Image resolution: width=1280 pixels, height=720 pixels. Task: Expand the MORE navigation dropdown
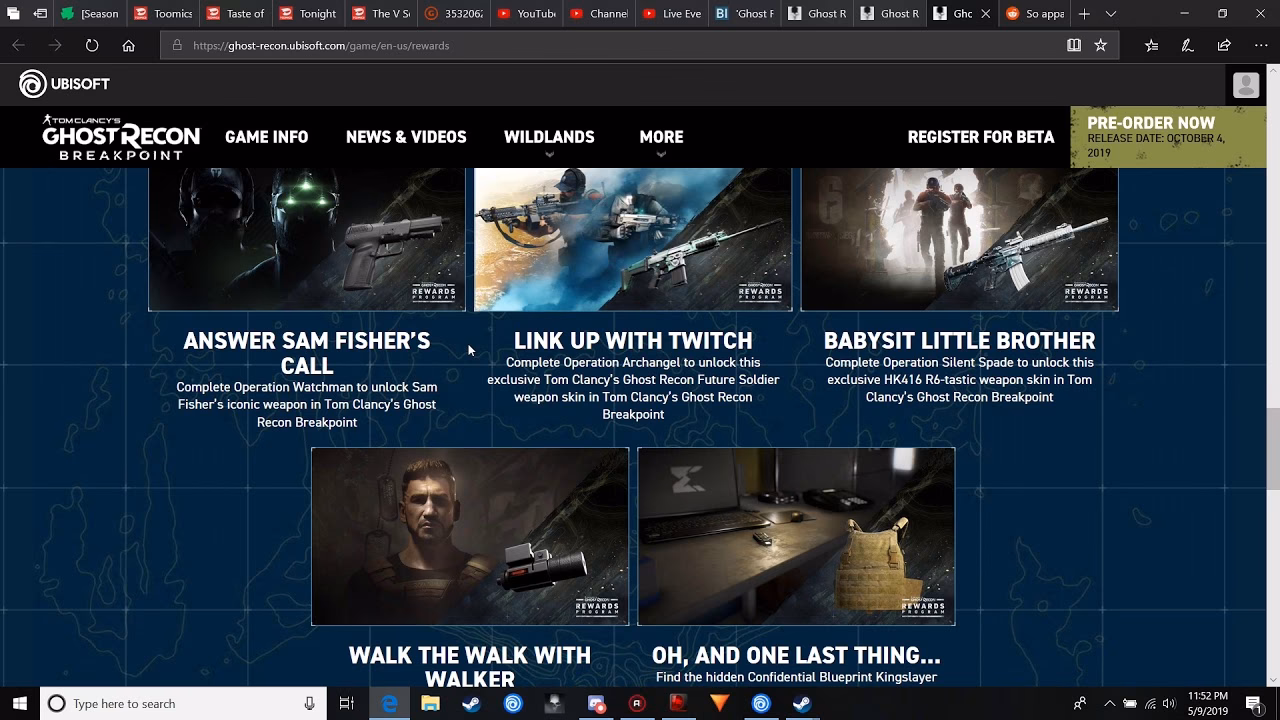[x=661, y=137]
